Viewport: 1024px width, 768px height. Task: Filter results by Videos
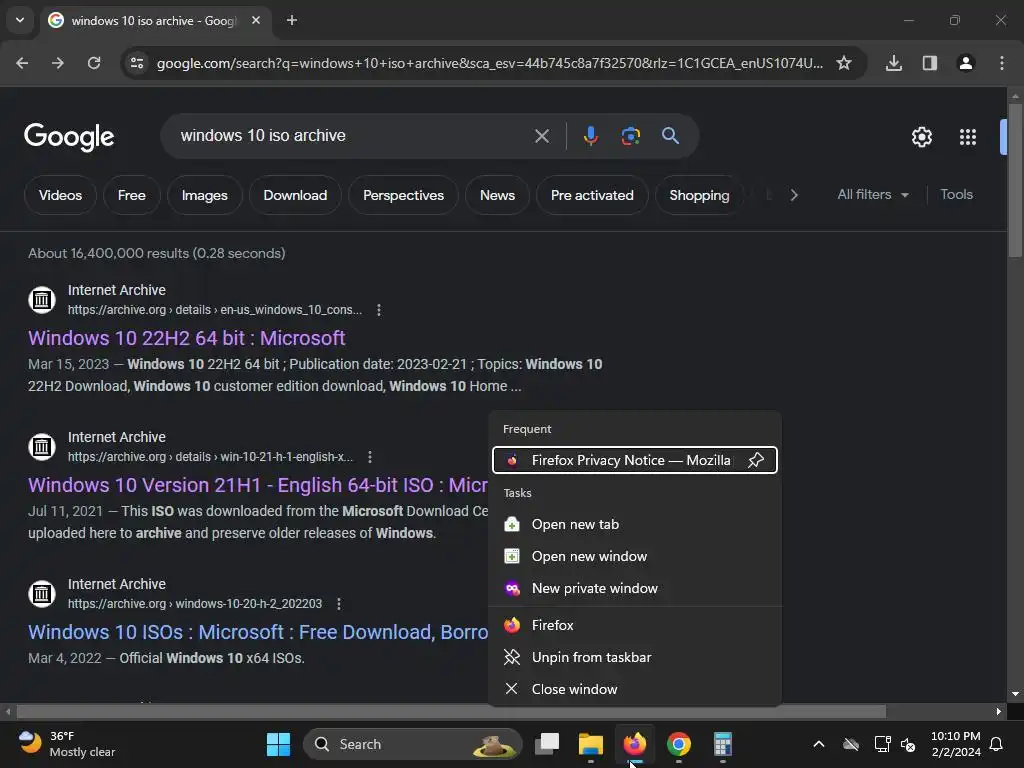click(60, 195)
